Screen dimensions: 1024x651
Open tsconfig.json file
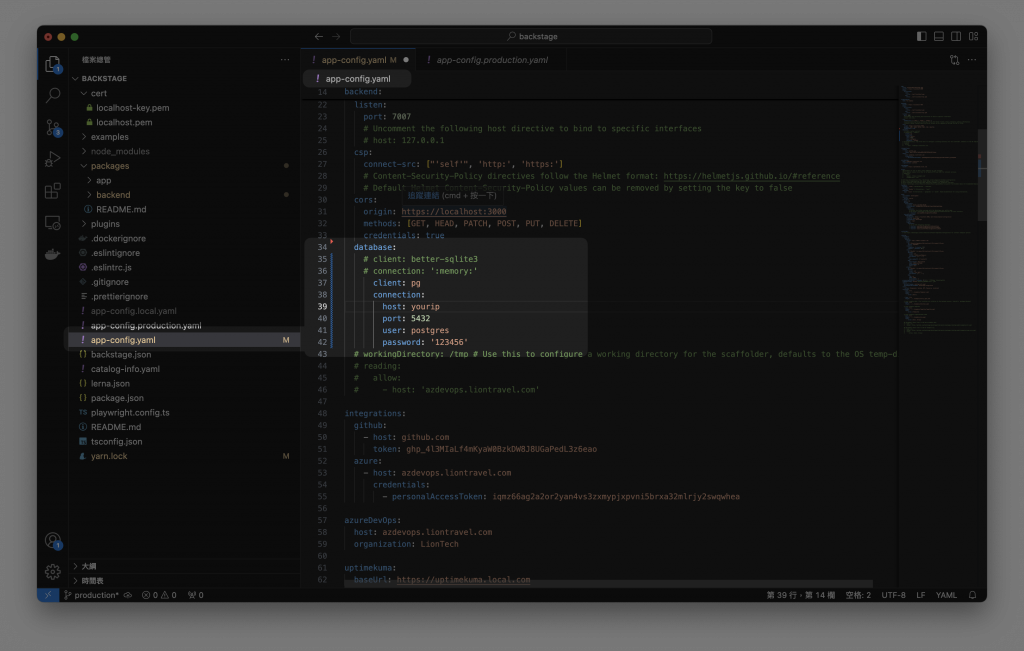[116, 441]
